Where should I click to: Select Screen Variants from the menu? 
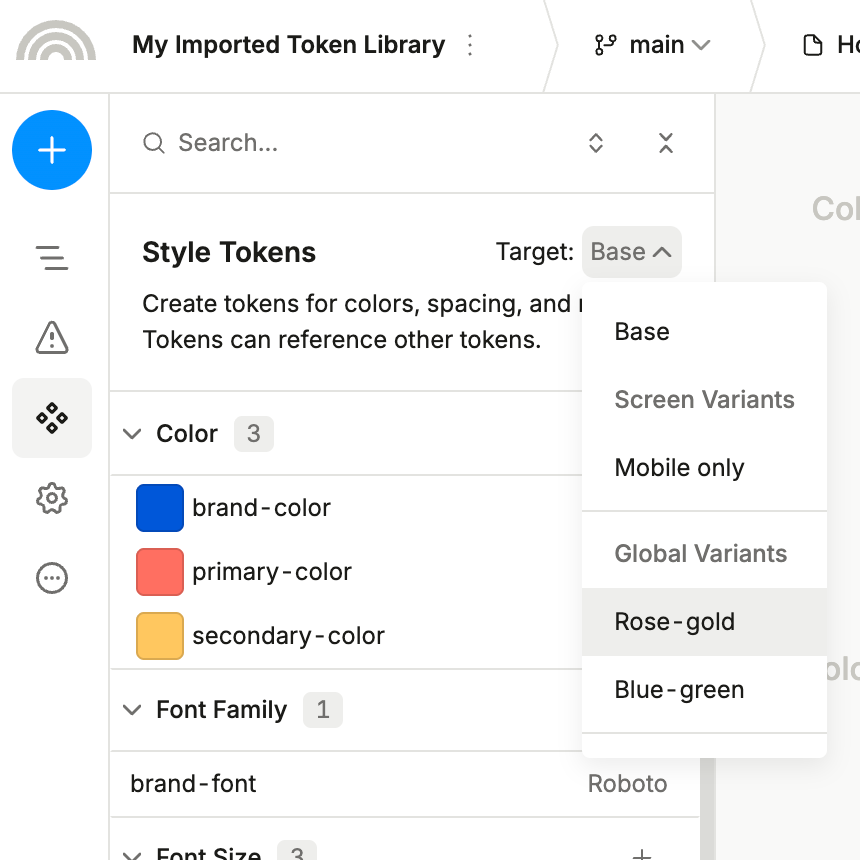click(x=704, y=399)
